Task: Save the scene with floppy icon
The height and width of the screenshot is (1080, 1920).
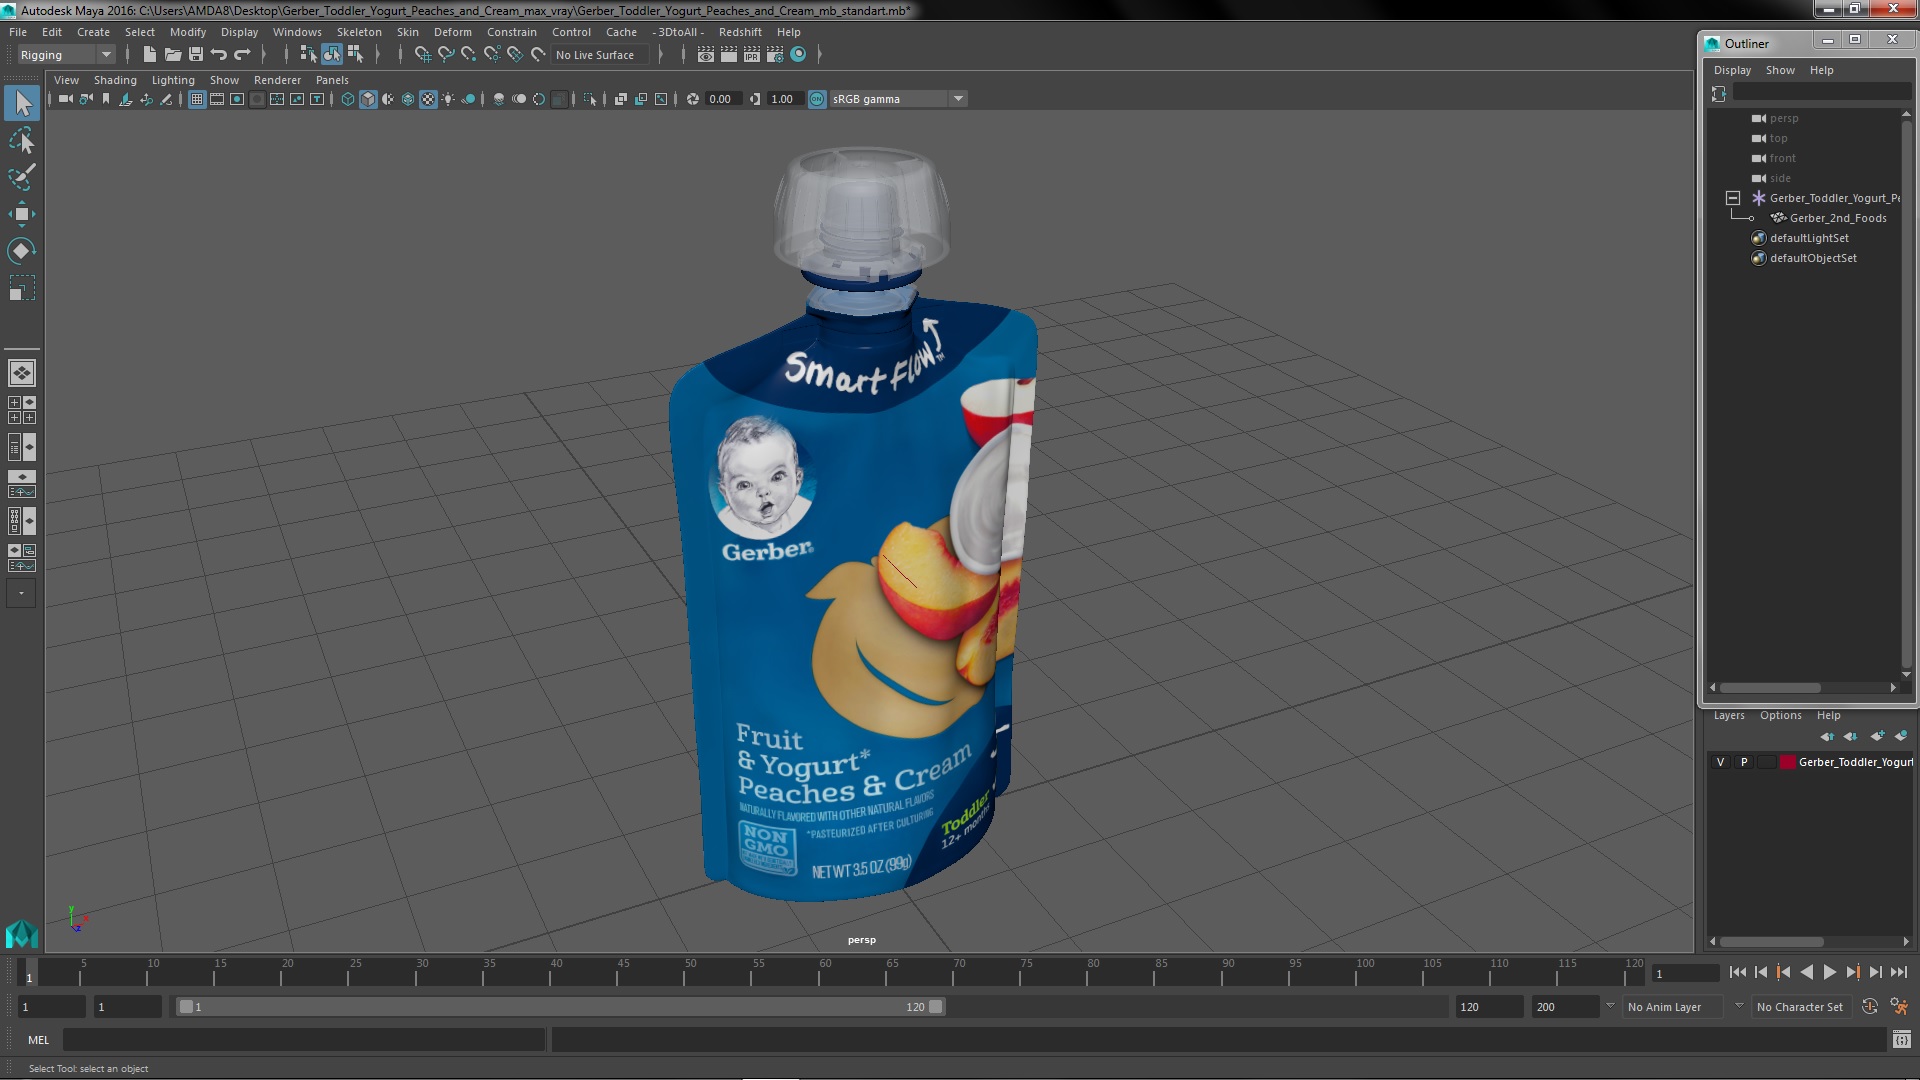Action: [196, 55]
